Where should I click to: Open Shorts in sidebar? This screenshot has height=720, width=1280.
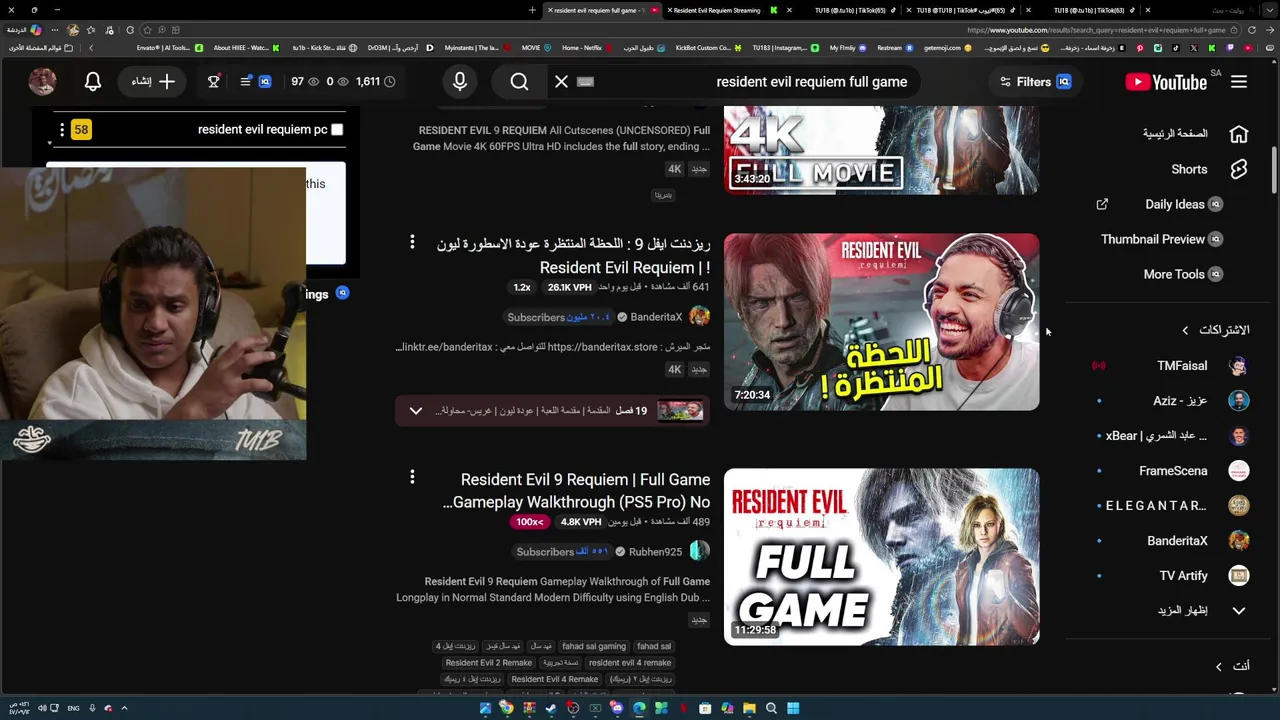1209,169
